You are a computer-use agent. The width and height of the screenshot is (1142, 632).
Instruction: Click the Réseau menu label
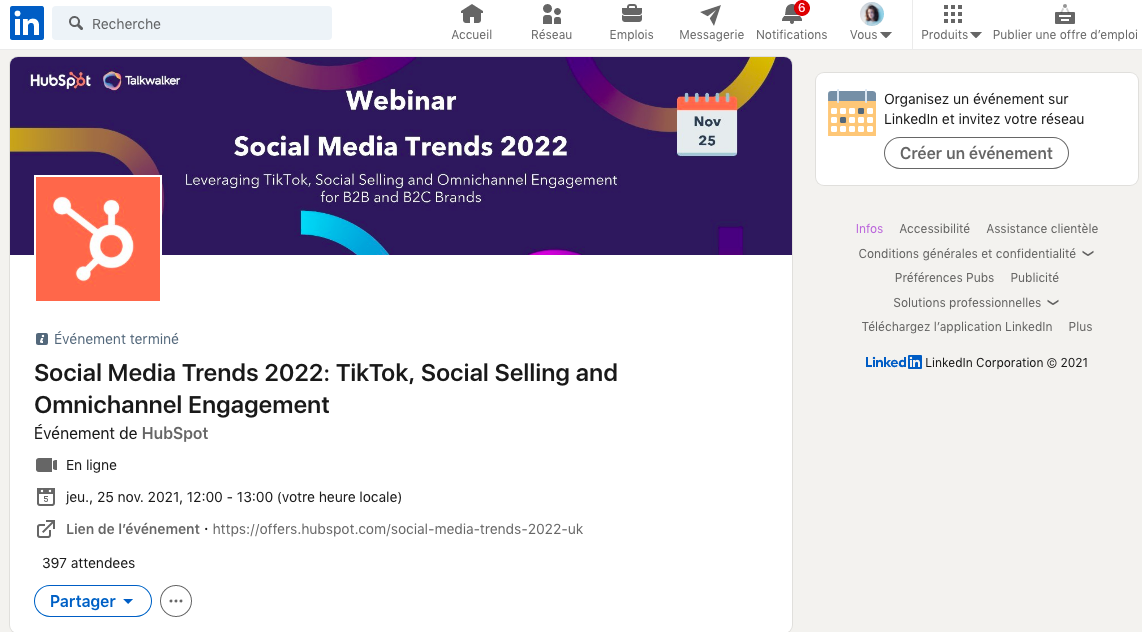551,34
